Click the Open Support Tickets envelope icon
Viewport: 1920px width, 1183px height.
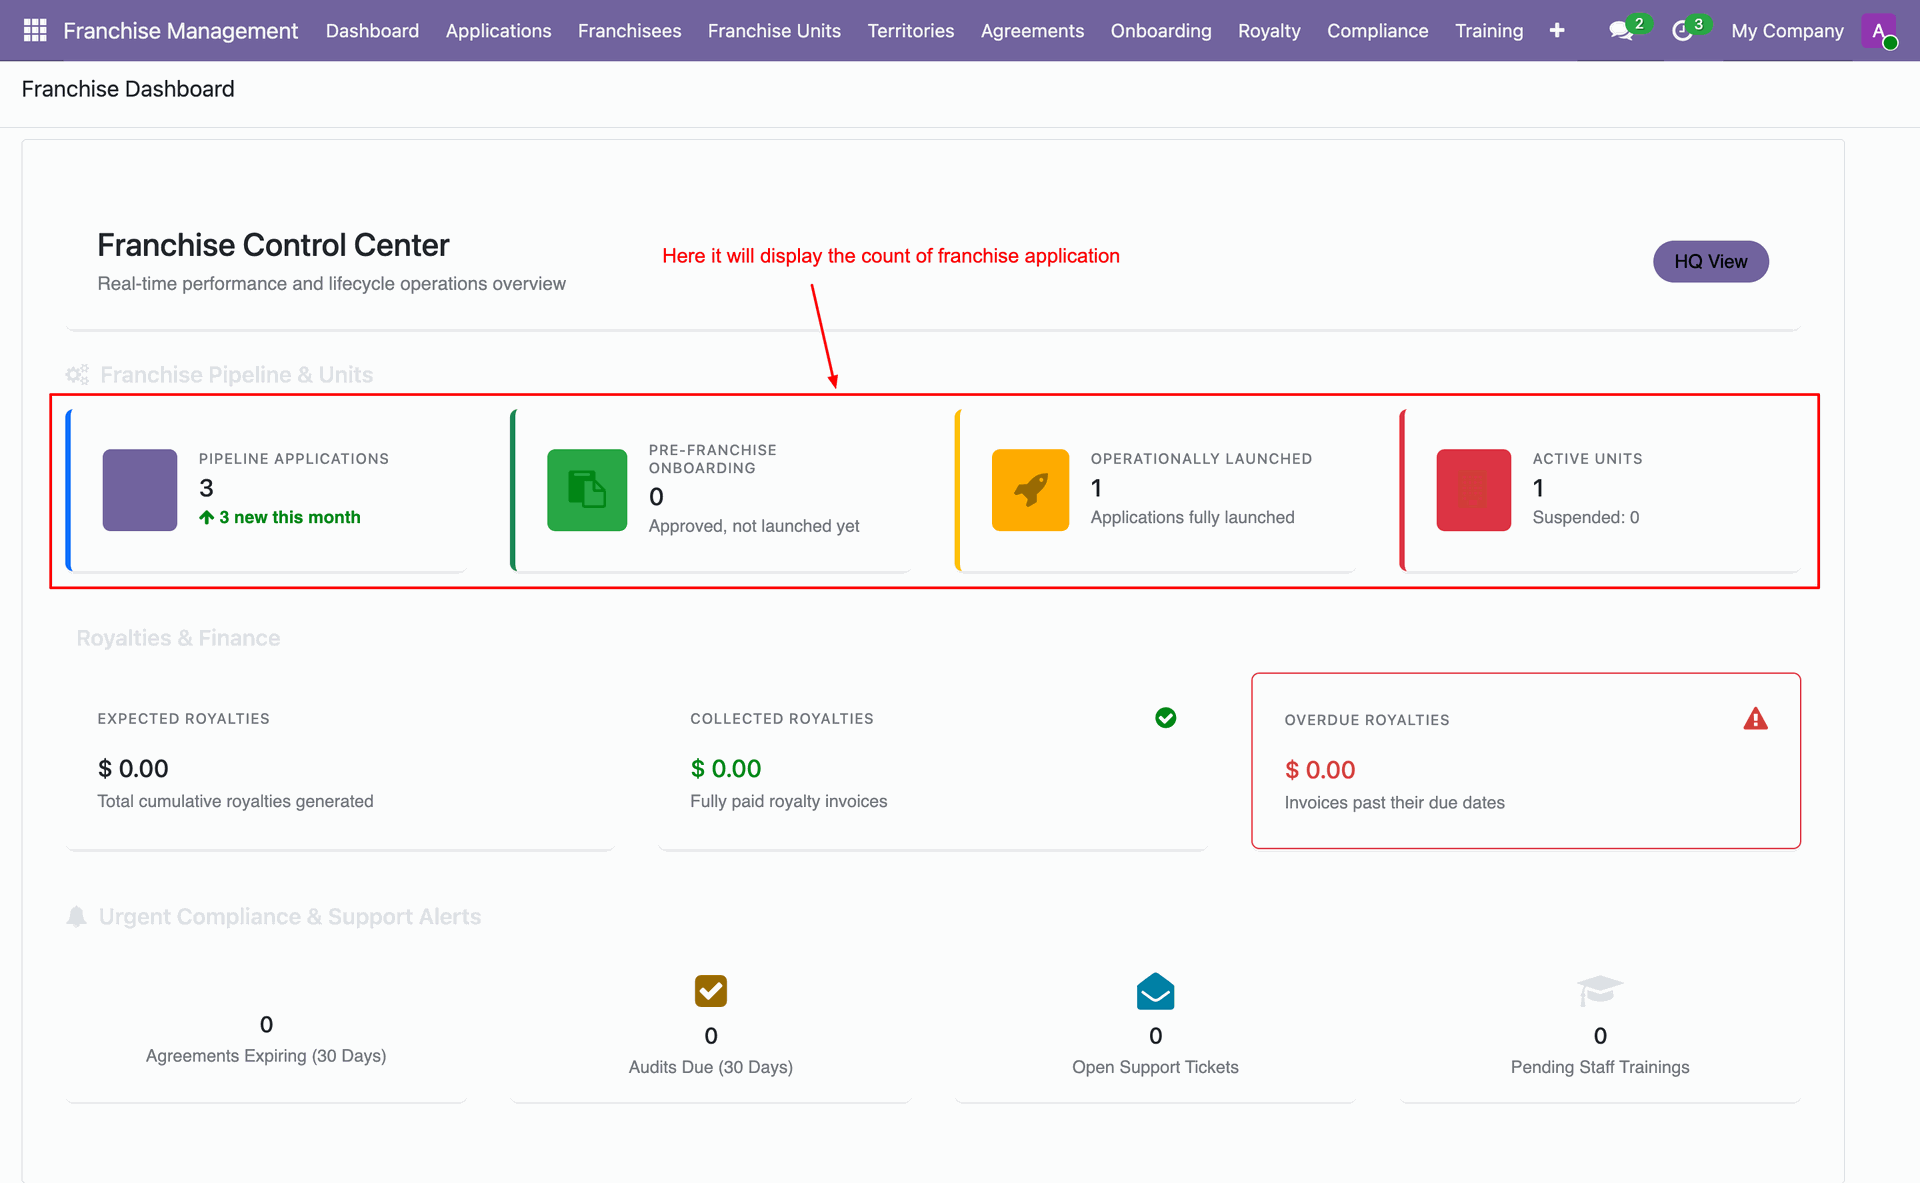[1155, 991]
